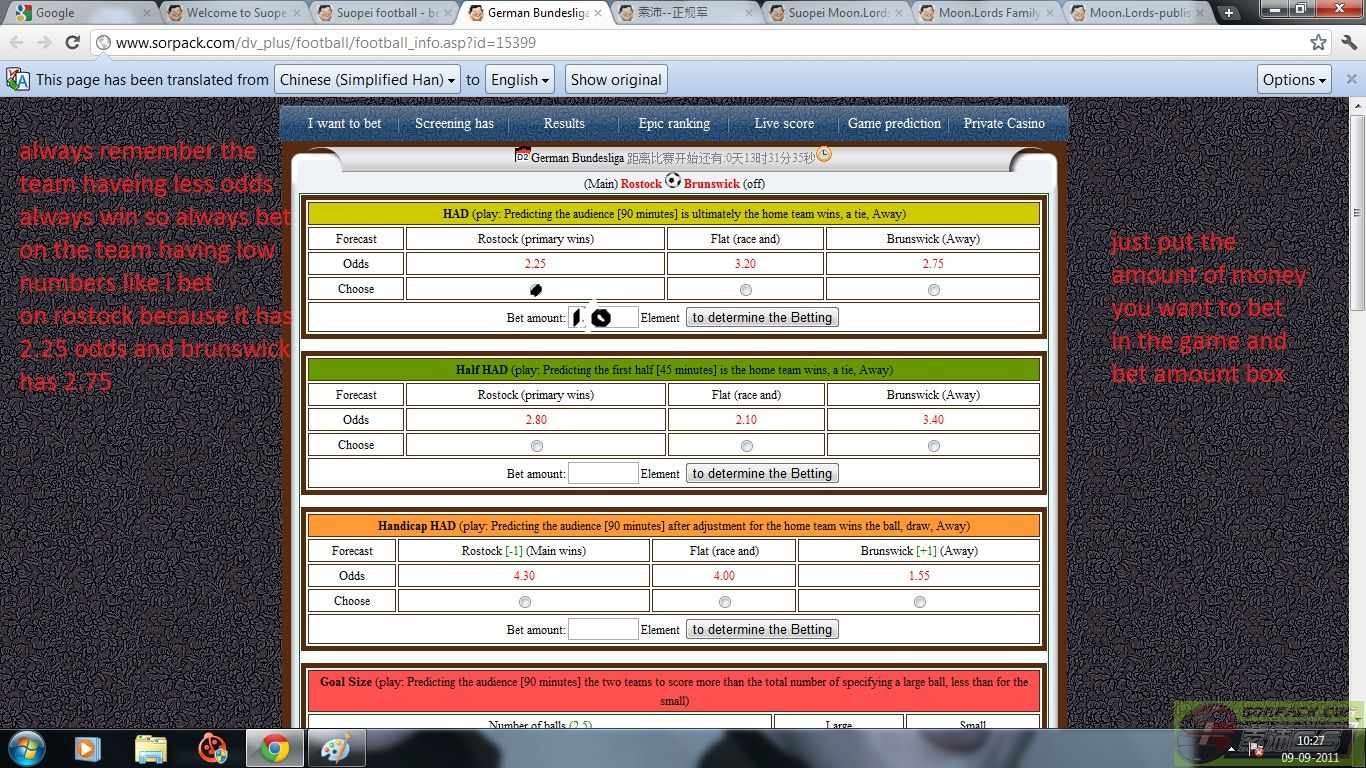Switch to the Welcome to Suope tab
Viewport: 1366px width, 768px height.
(x=235, y=13)
